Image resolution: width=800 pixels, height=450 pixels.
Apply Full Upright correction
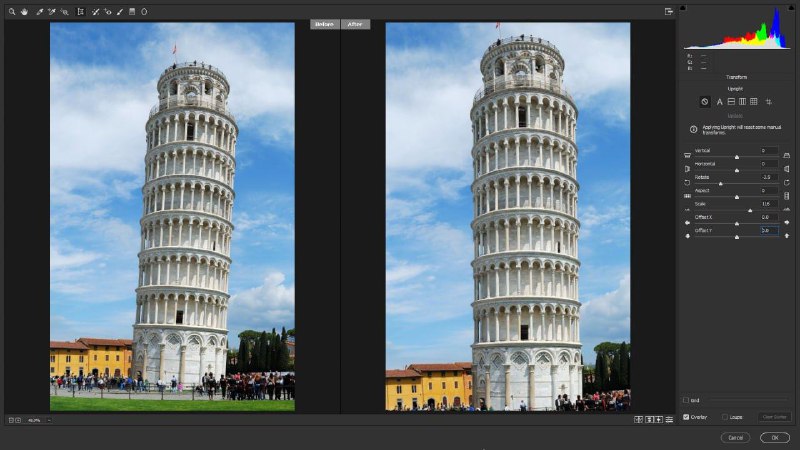(754, 102)
